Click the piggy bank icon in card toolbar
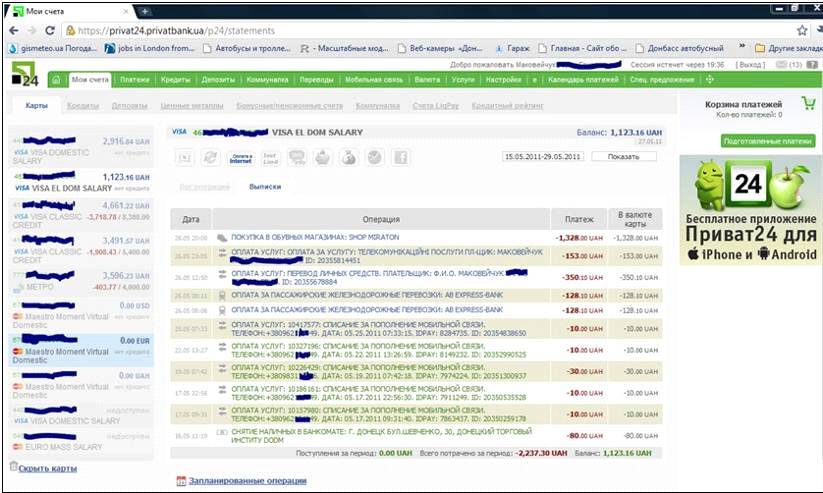 click(x=321, y=157)
